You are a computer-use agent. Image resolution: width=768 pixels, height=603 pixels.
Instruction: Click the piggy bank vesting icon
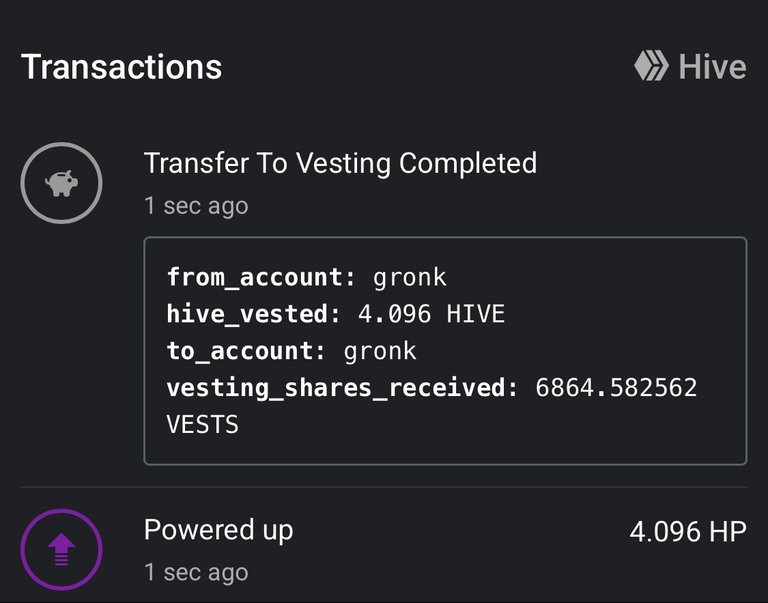tap(61, 183)
